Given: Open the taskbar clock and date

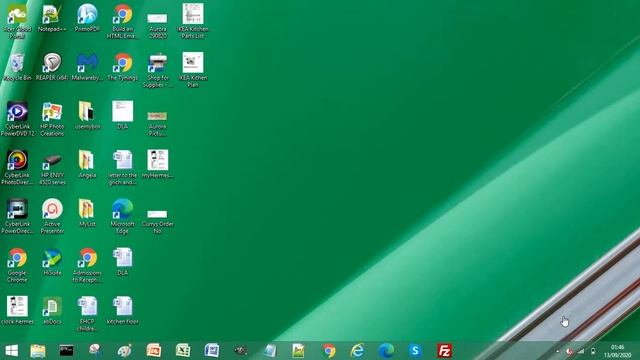Looking at the screenshot, I should (618, 351).
